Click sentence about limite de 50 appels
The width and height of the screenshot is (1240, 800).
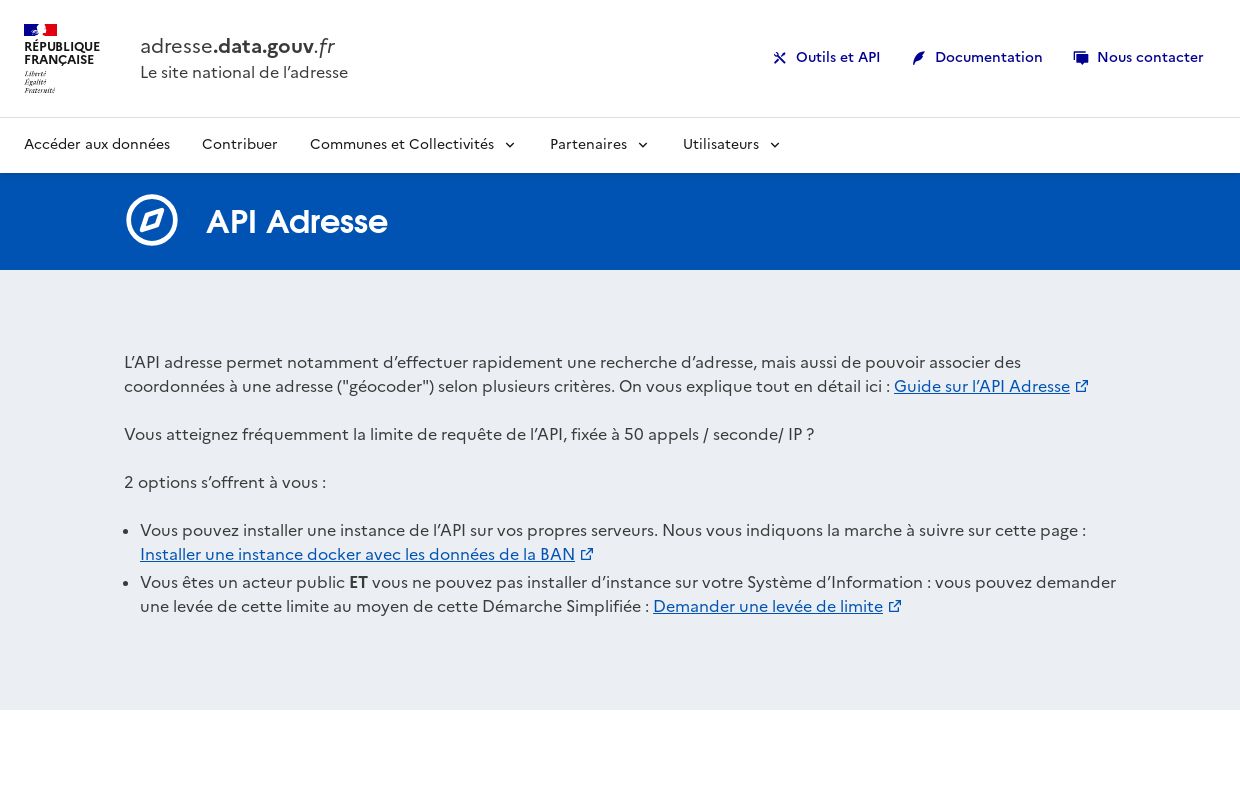[x=469, y=434]
